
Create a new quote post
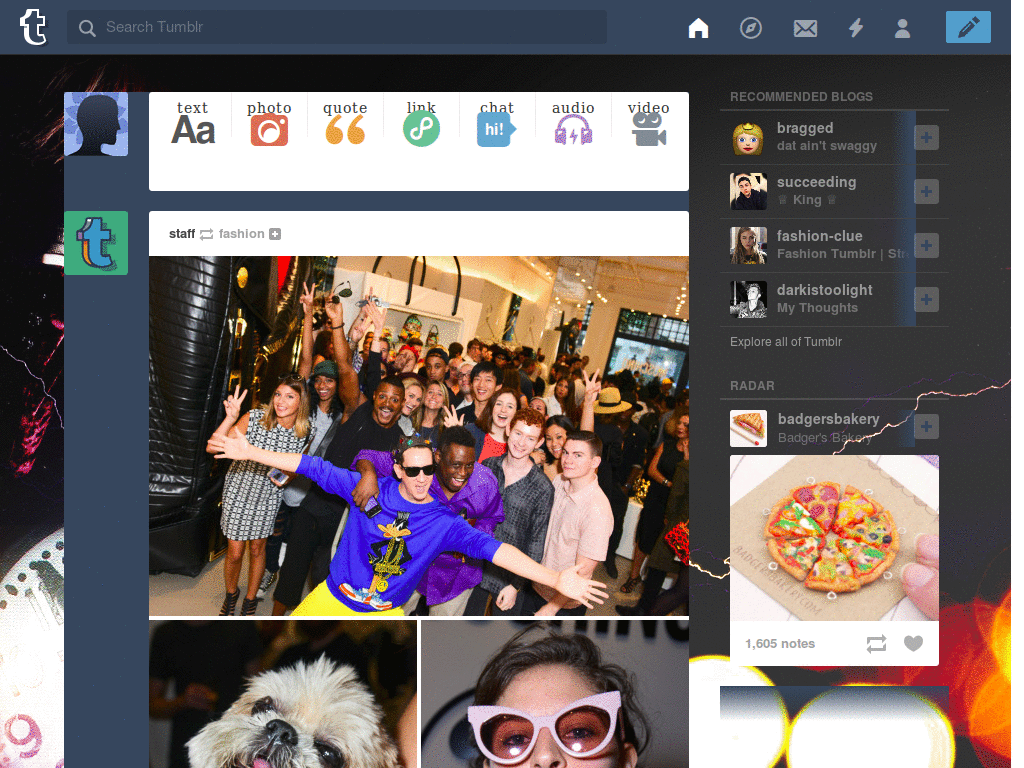345,123
